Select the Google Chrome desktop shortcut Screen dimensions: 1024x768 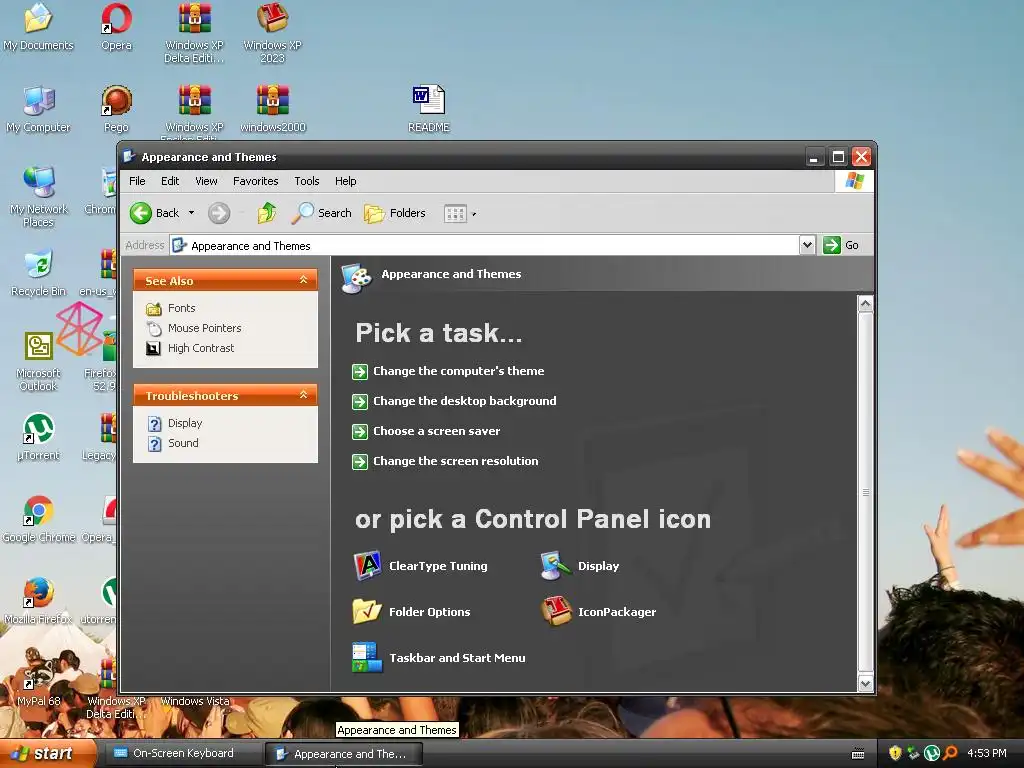coord(39,519)
